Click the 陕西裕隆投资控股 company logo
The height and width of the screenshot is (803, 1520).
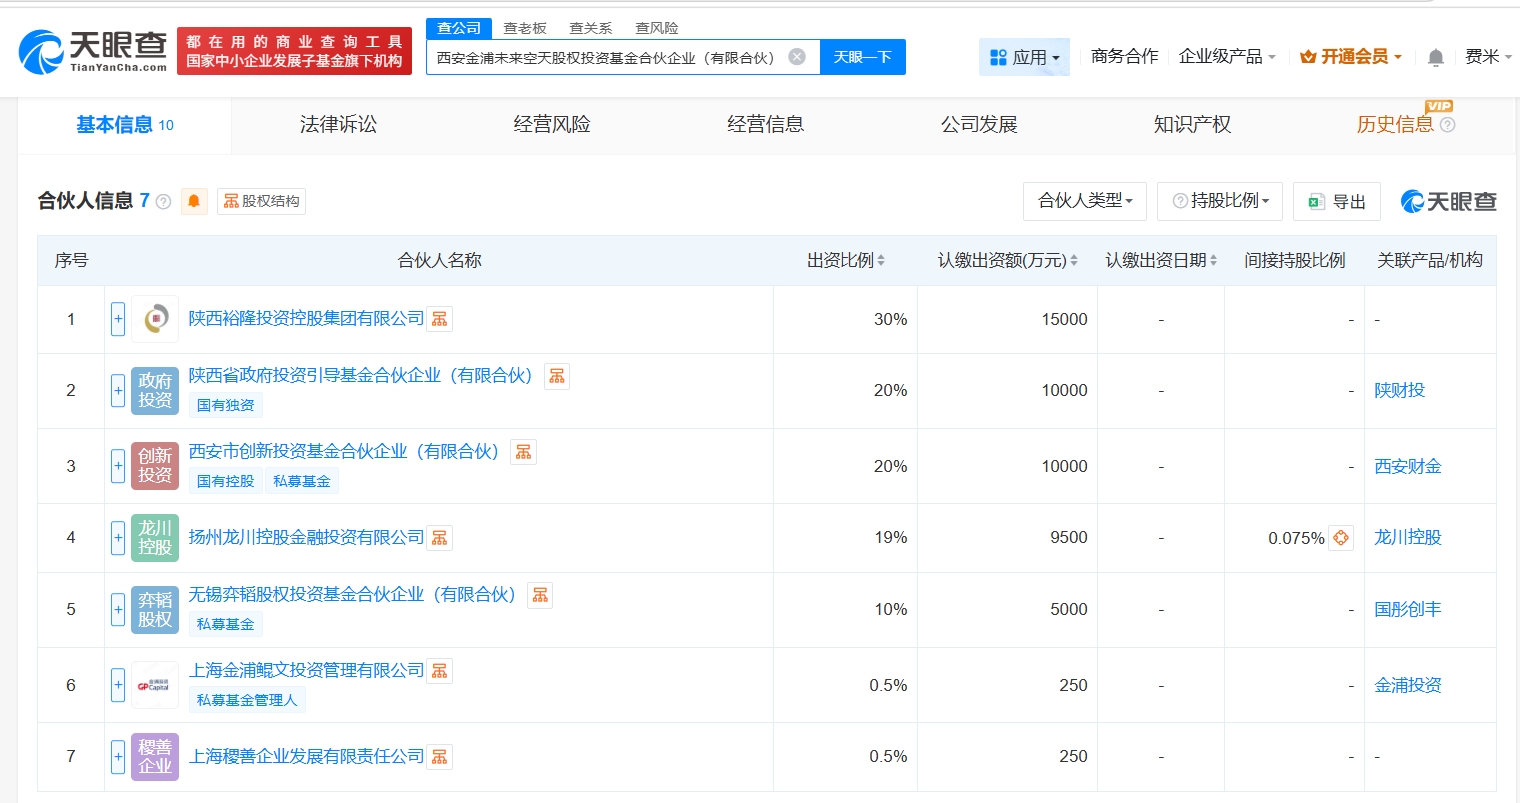click(x=155, y=319)
